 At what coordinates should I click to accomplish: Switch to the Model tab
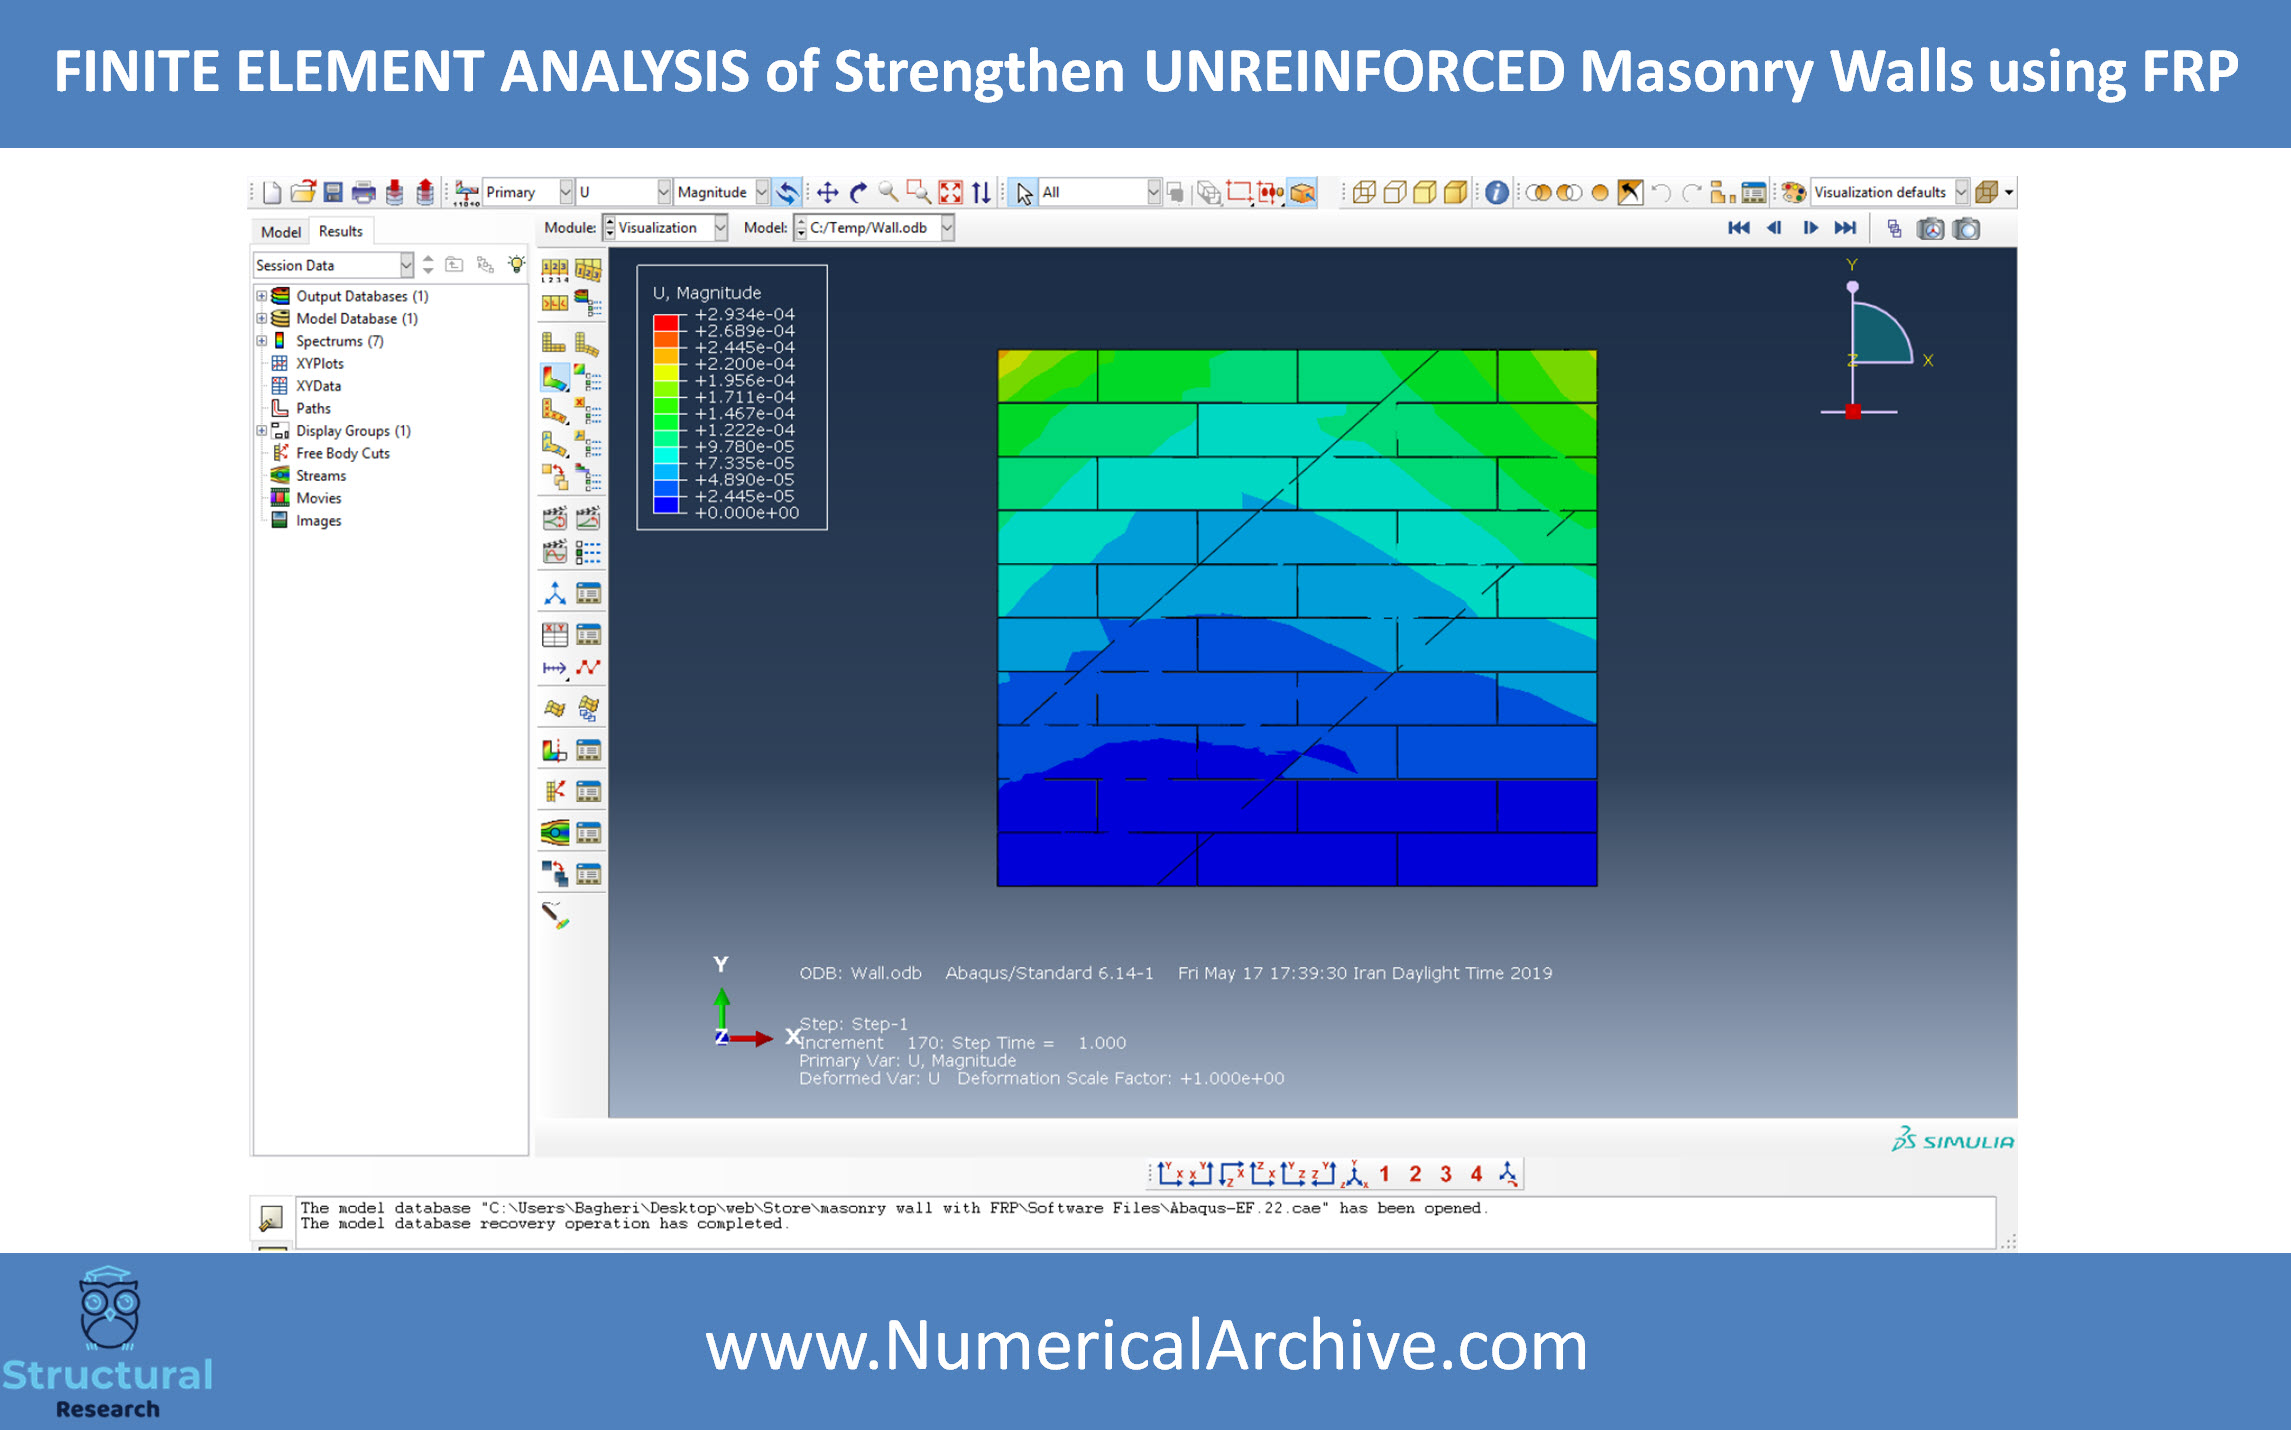(x=280, y=231)
